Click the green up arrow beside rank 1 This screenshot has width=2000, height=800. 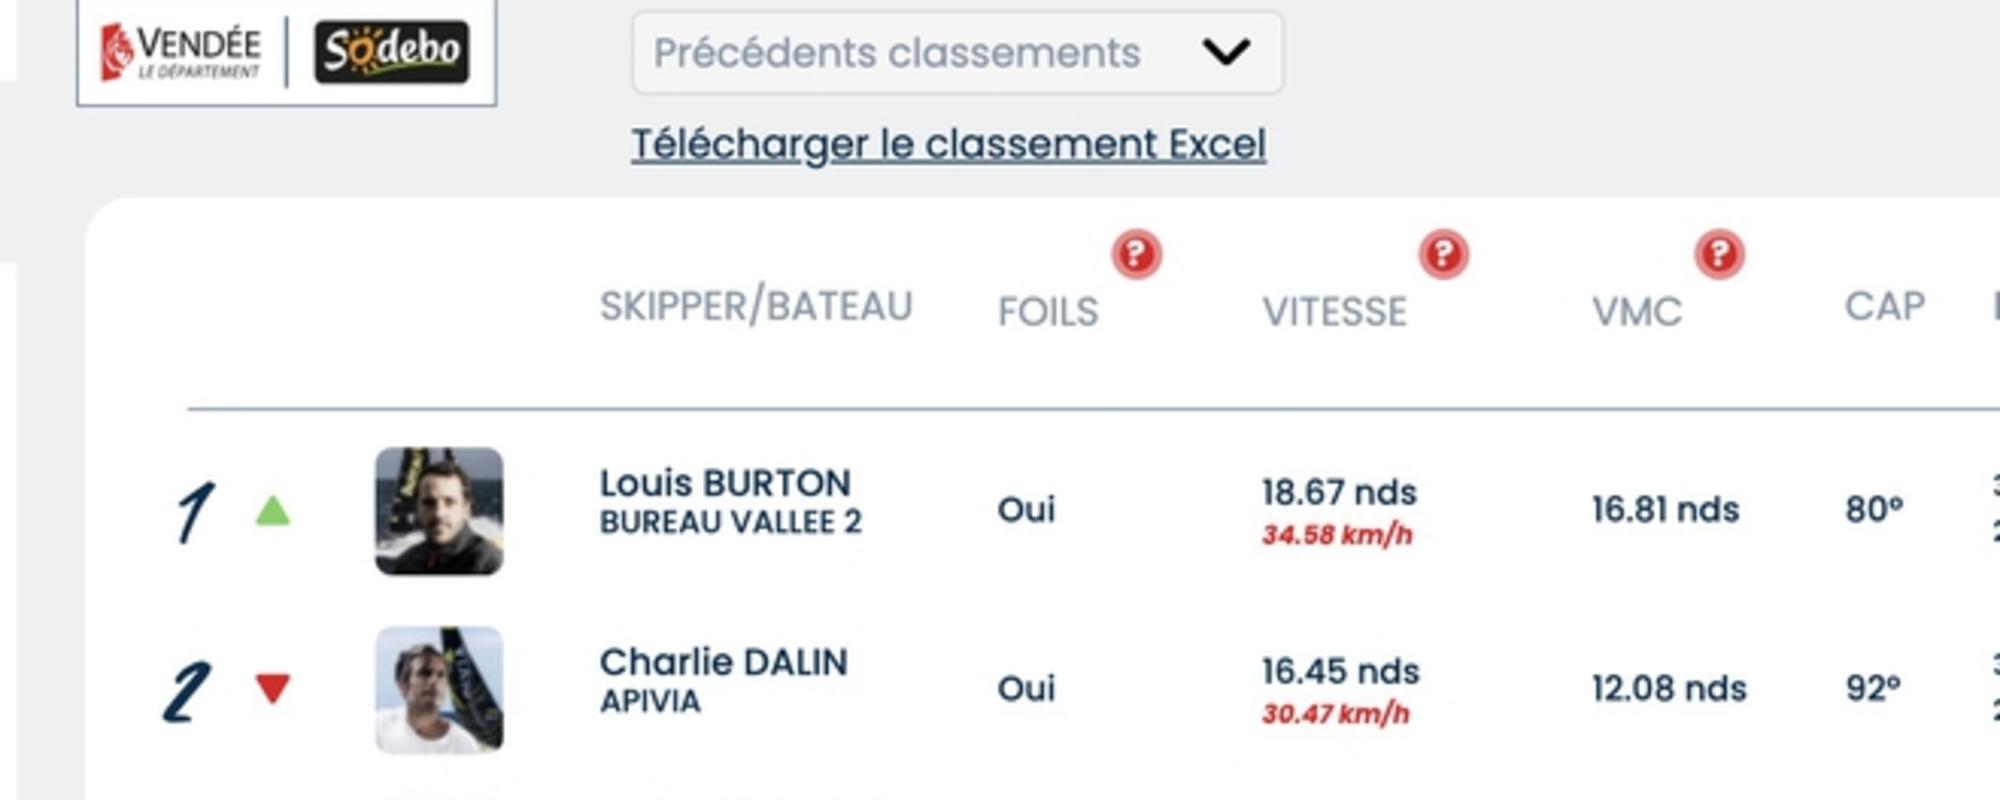point(273,511)
